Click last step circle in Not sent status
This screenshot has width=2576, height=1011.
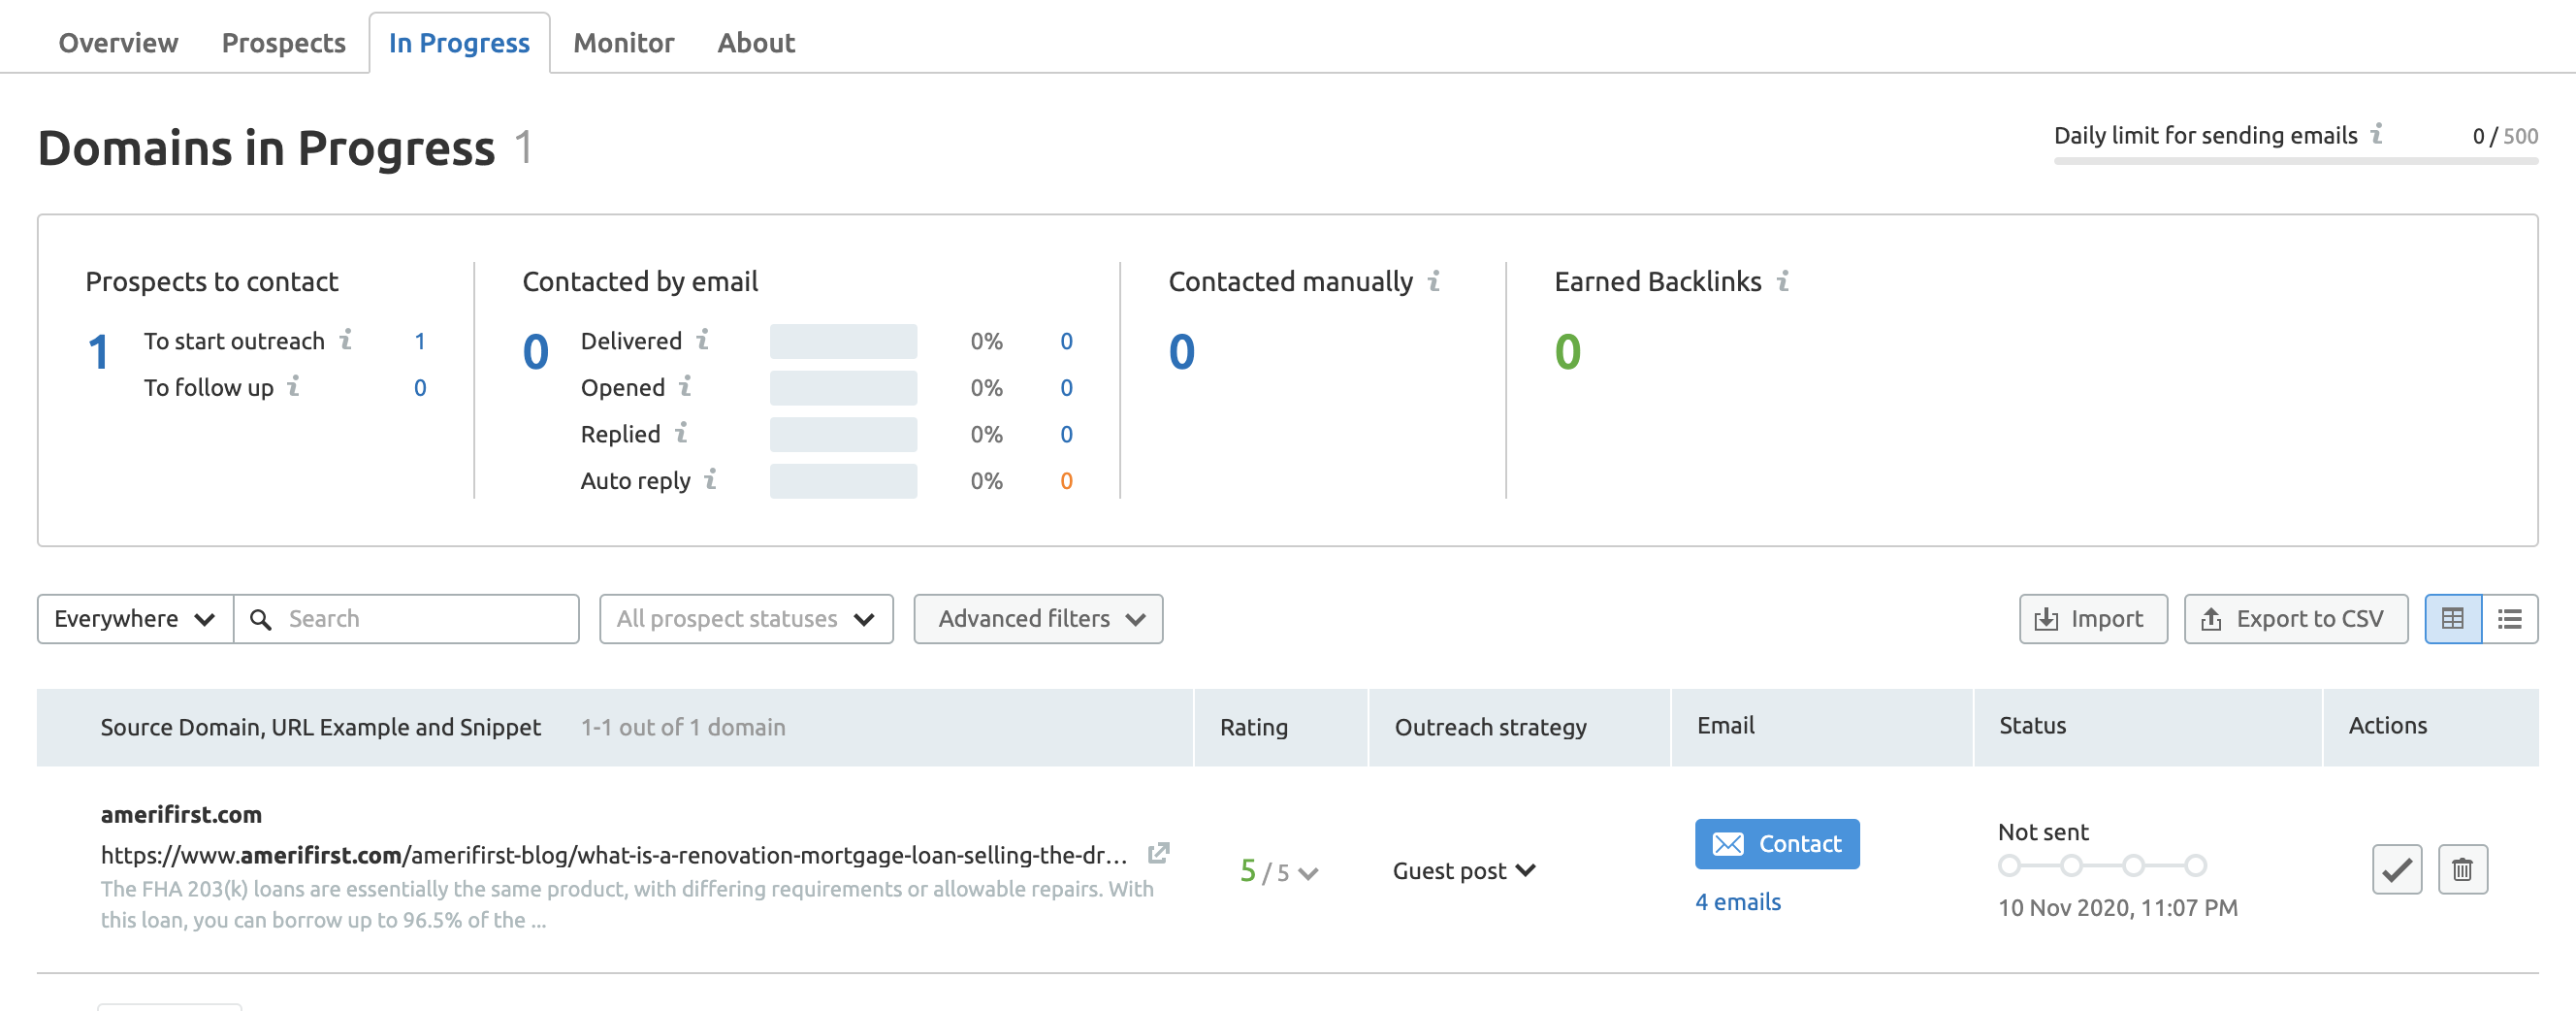[x=2195, y=865]
